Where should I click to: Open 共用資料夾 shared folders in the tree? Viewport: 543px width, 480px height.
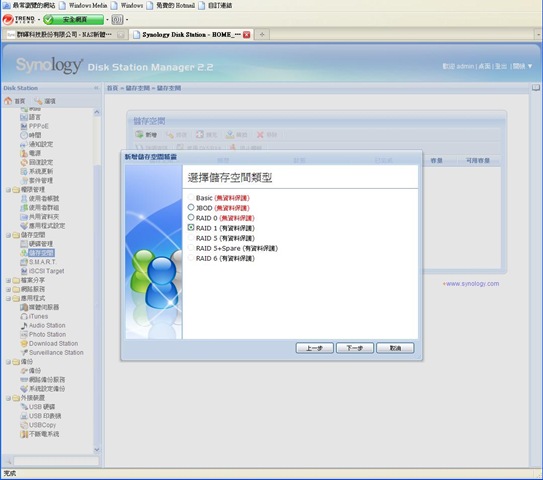coord(40,216)
